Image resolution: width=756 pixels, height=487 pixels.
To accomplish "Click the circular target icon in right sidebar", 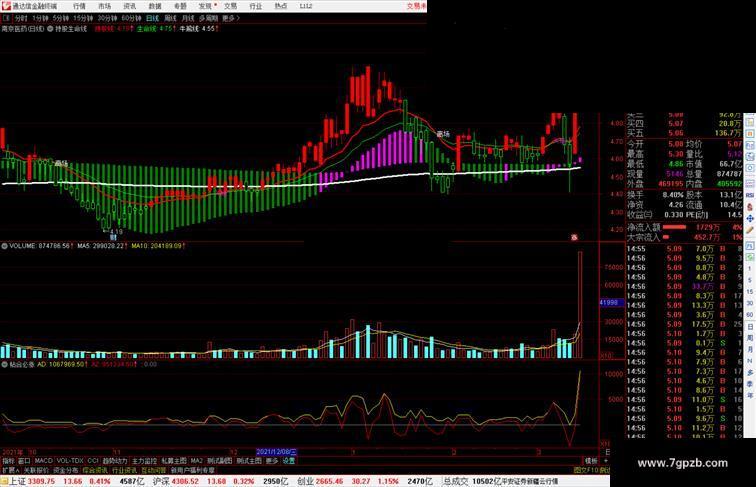I will [x=750, y=168].
